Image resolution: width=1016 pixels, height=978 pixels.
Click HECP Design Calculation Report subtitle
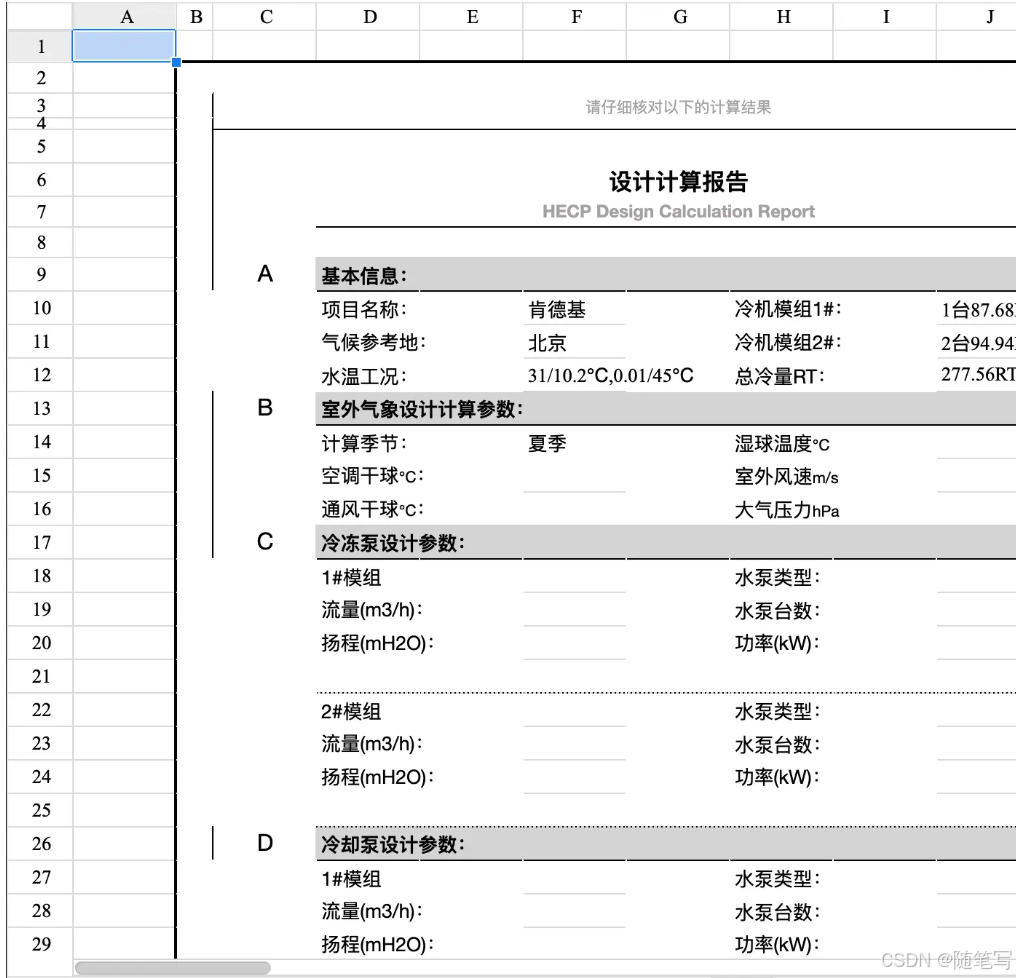pos(678,211)
